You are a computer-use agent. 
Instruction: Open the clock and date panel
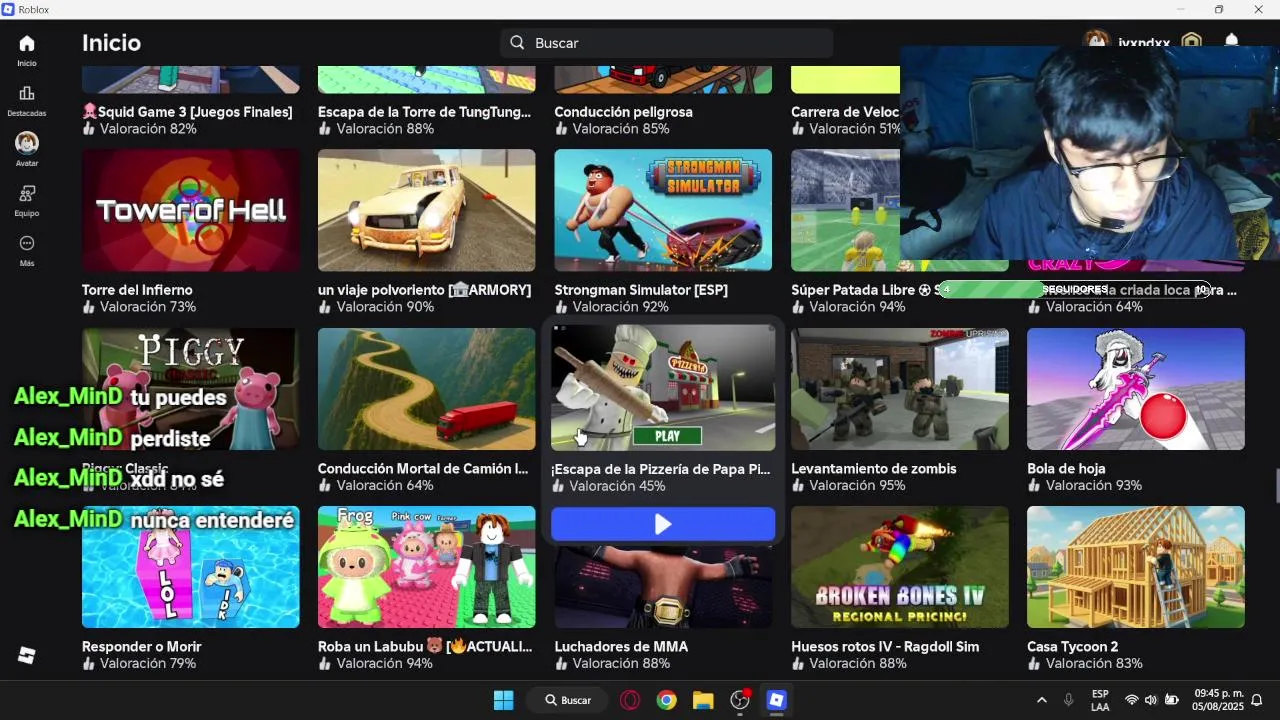click(1218, 700)
